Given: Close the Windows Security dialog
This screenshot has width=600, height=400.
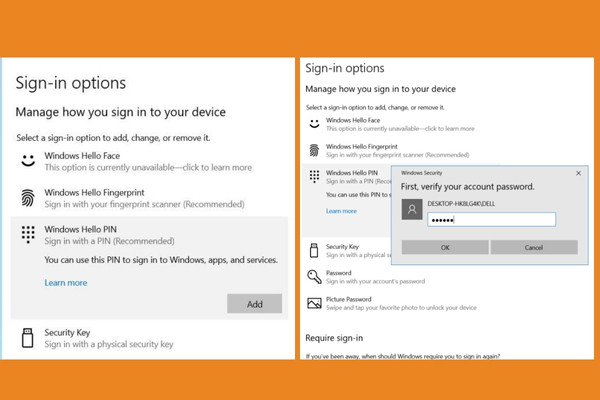Looking at the screenshot, I should coord(579,173).
